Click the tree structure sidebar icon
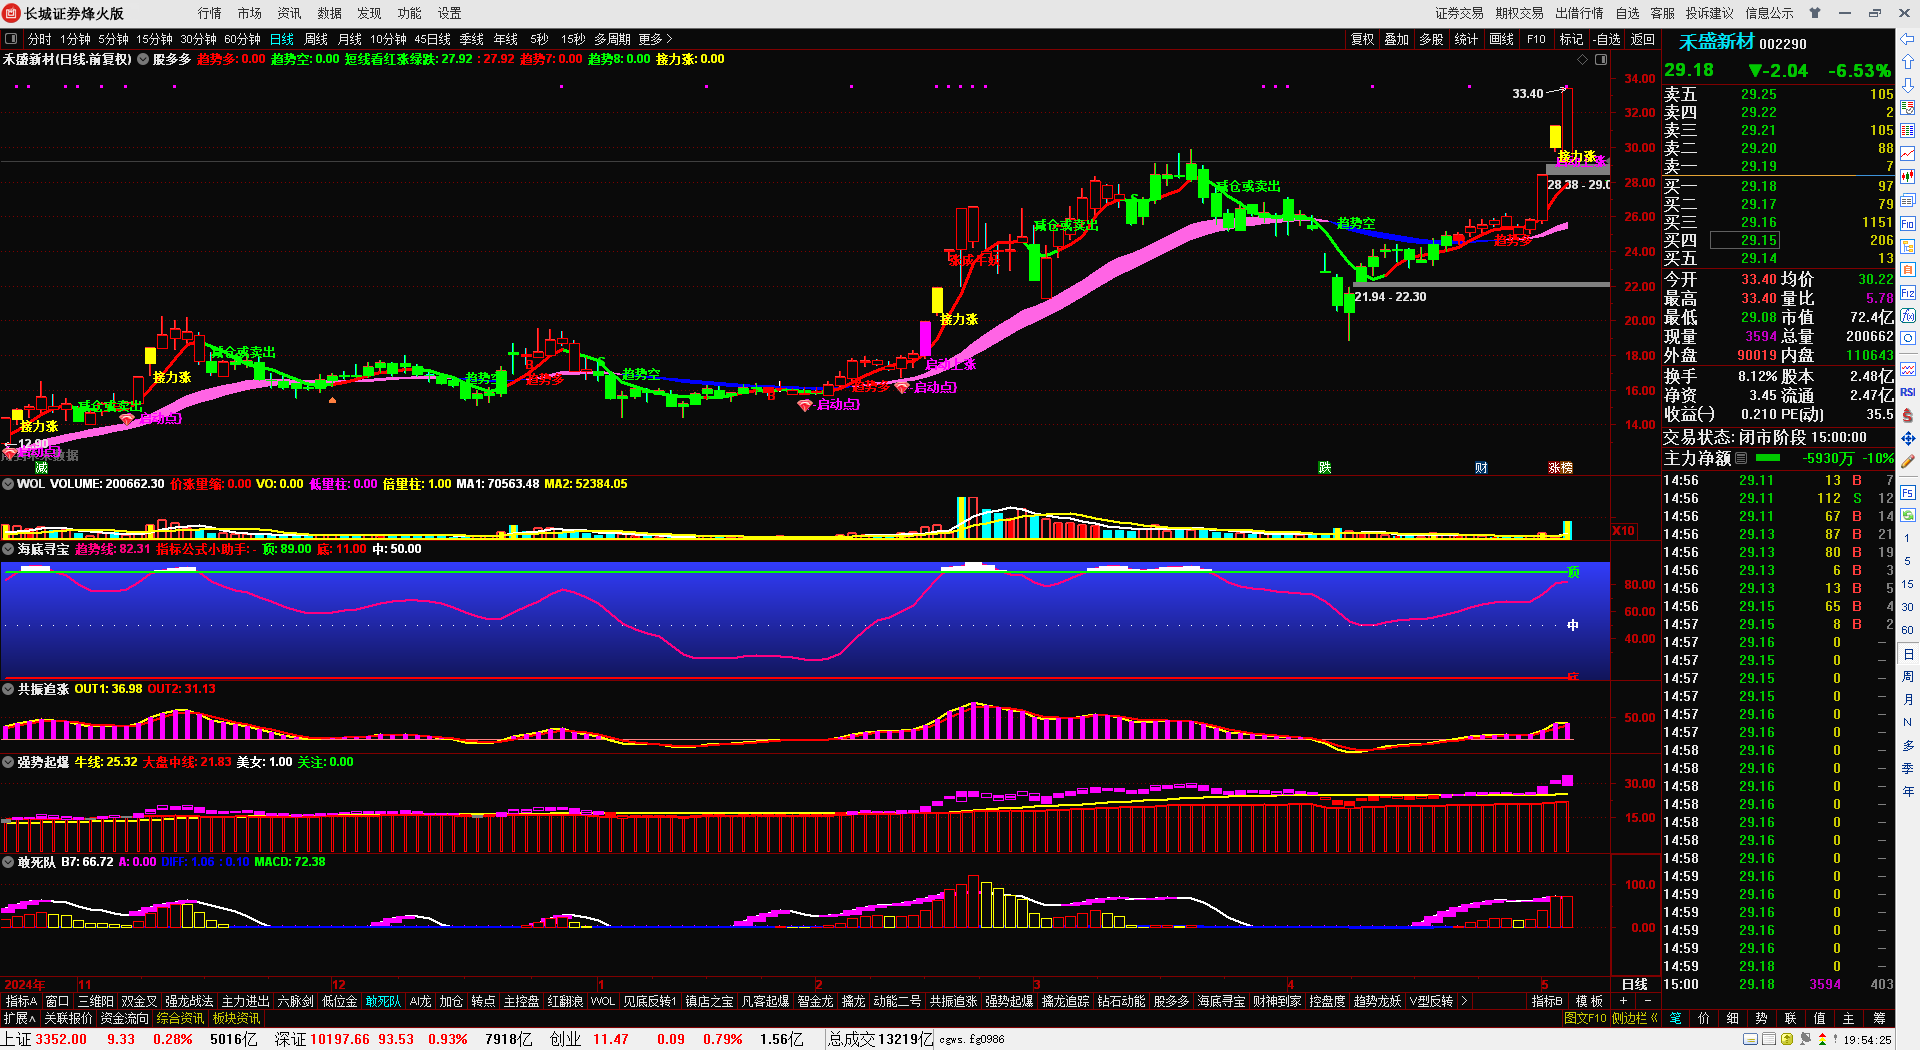 [1908, 247]
